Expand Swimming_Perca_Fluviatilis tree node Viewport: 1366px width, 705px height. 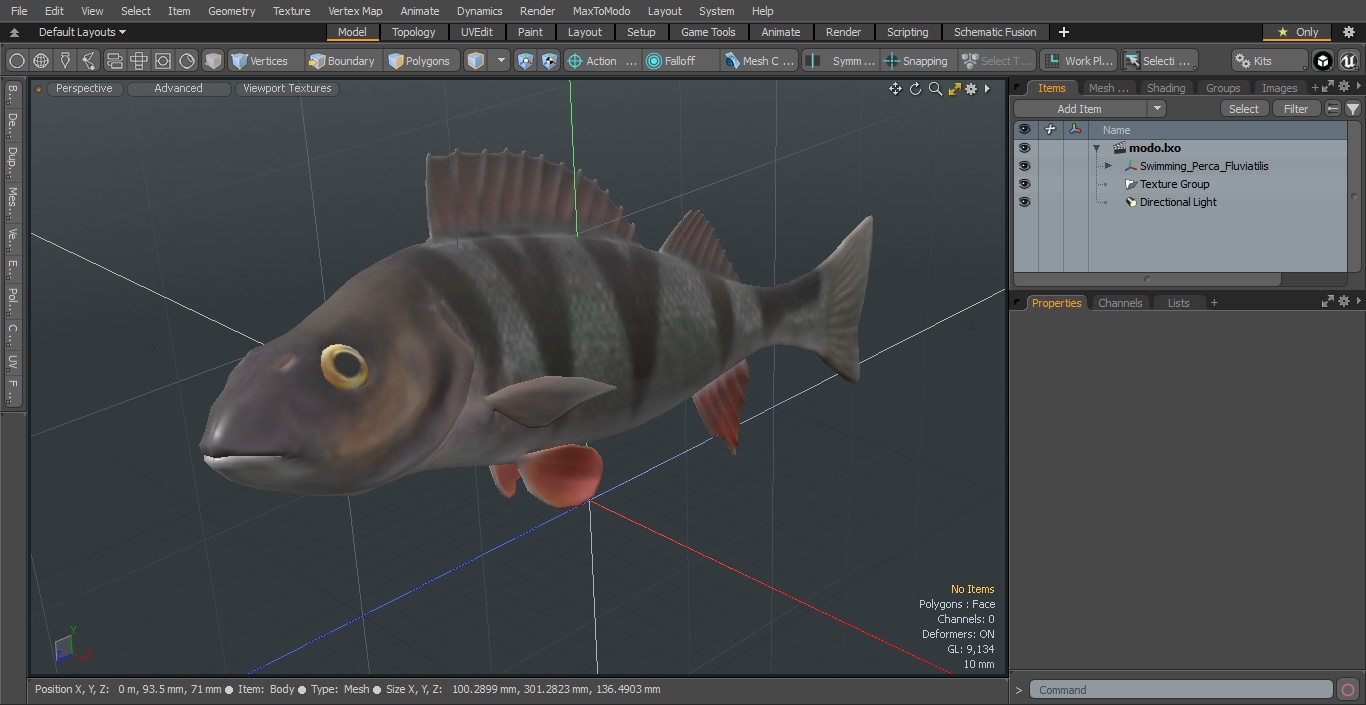coord(1108,166)
